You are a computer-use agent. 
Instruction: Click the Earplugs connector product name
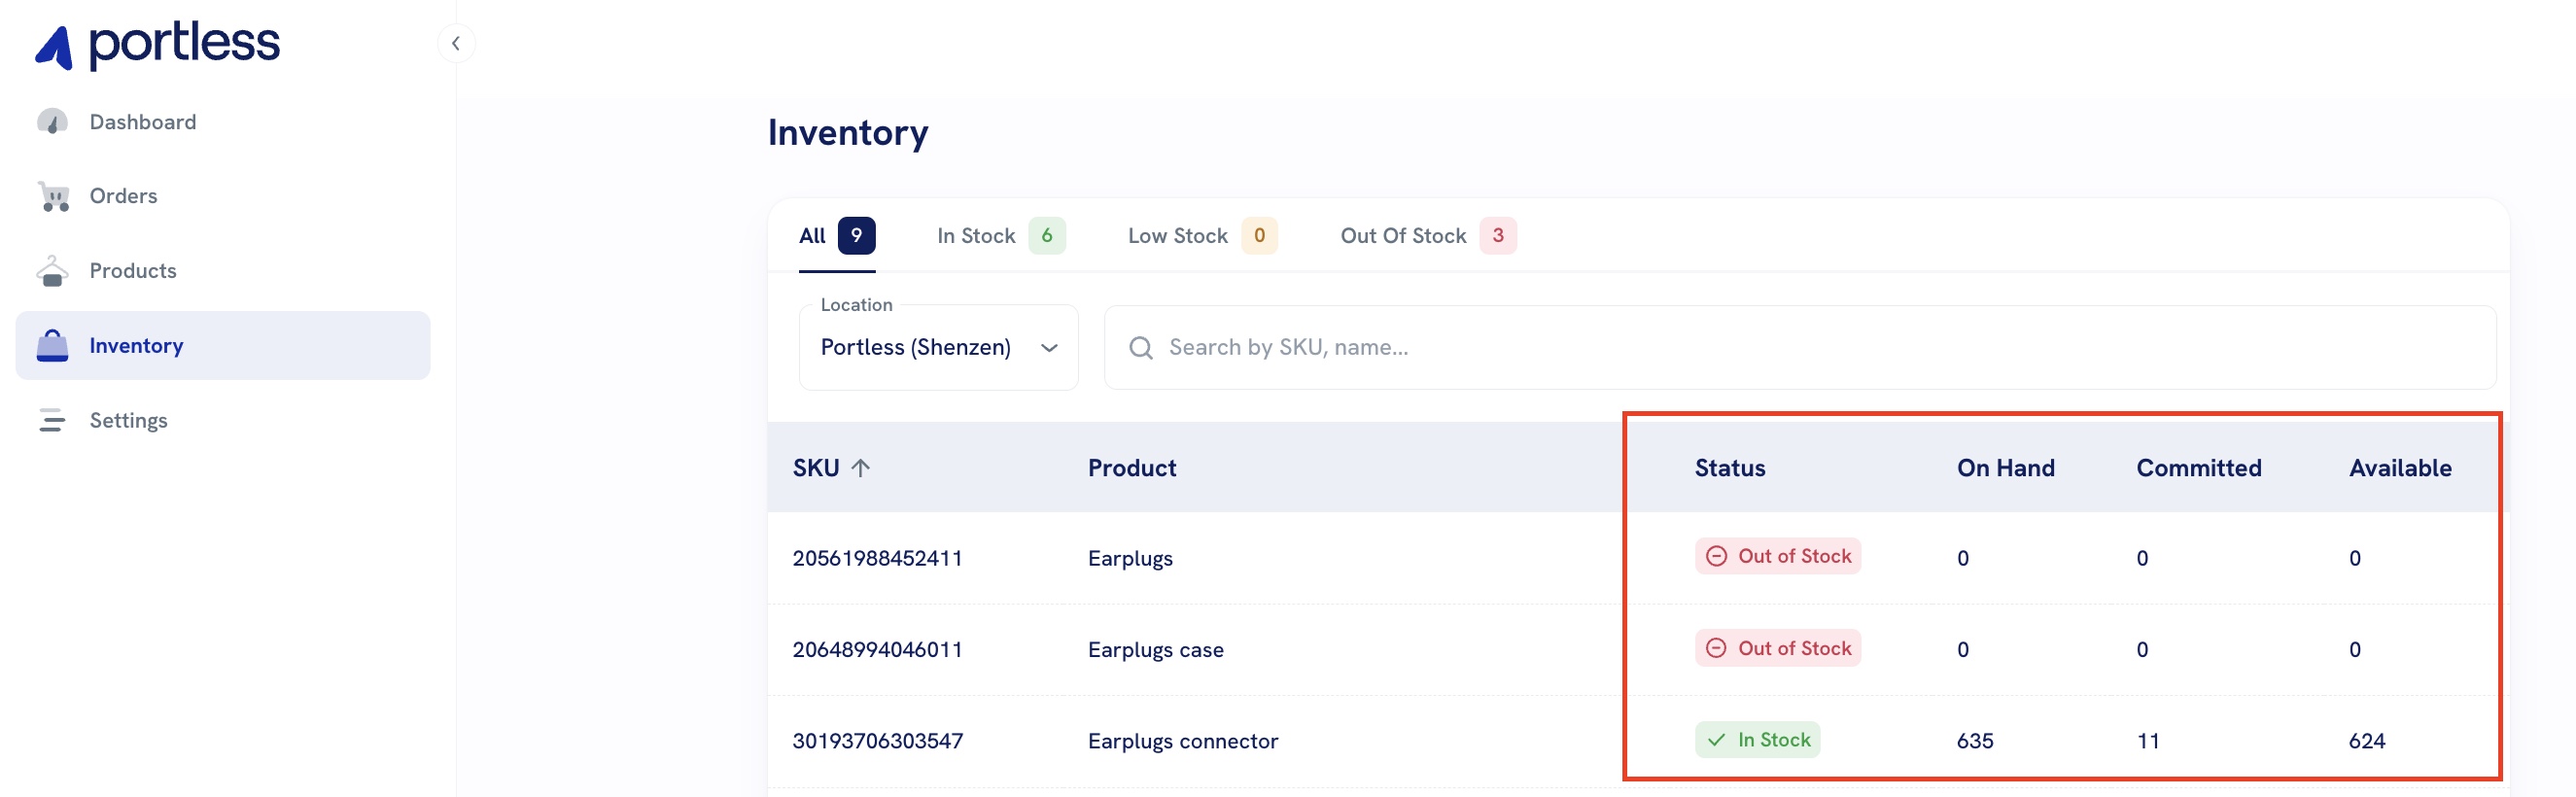[x=1183, y=741]
